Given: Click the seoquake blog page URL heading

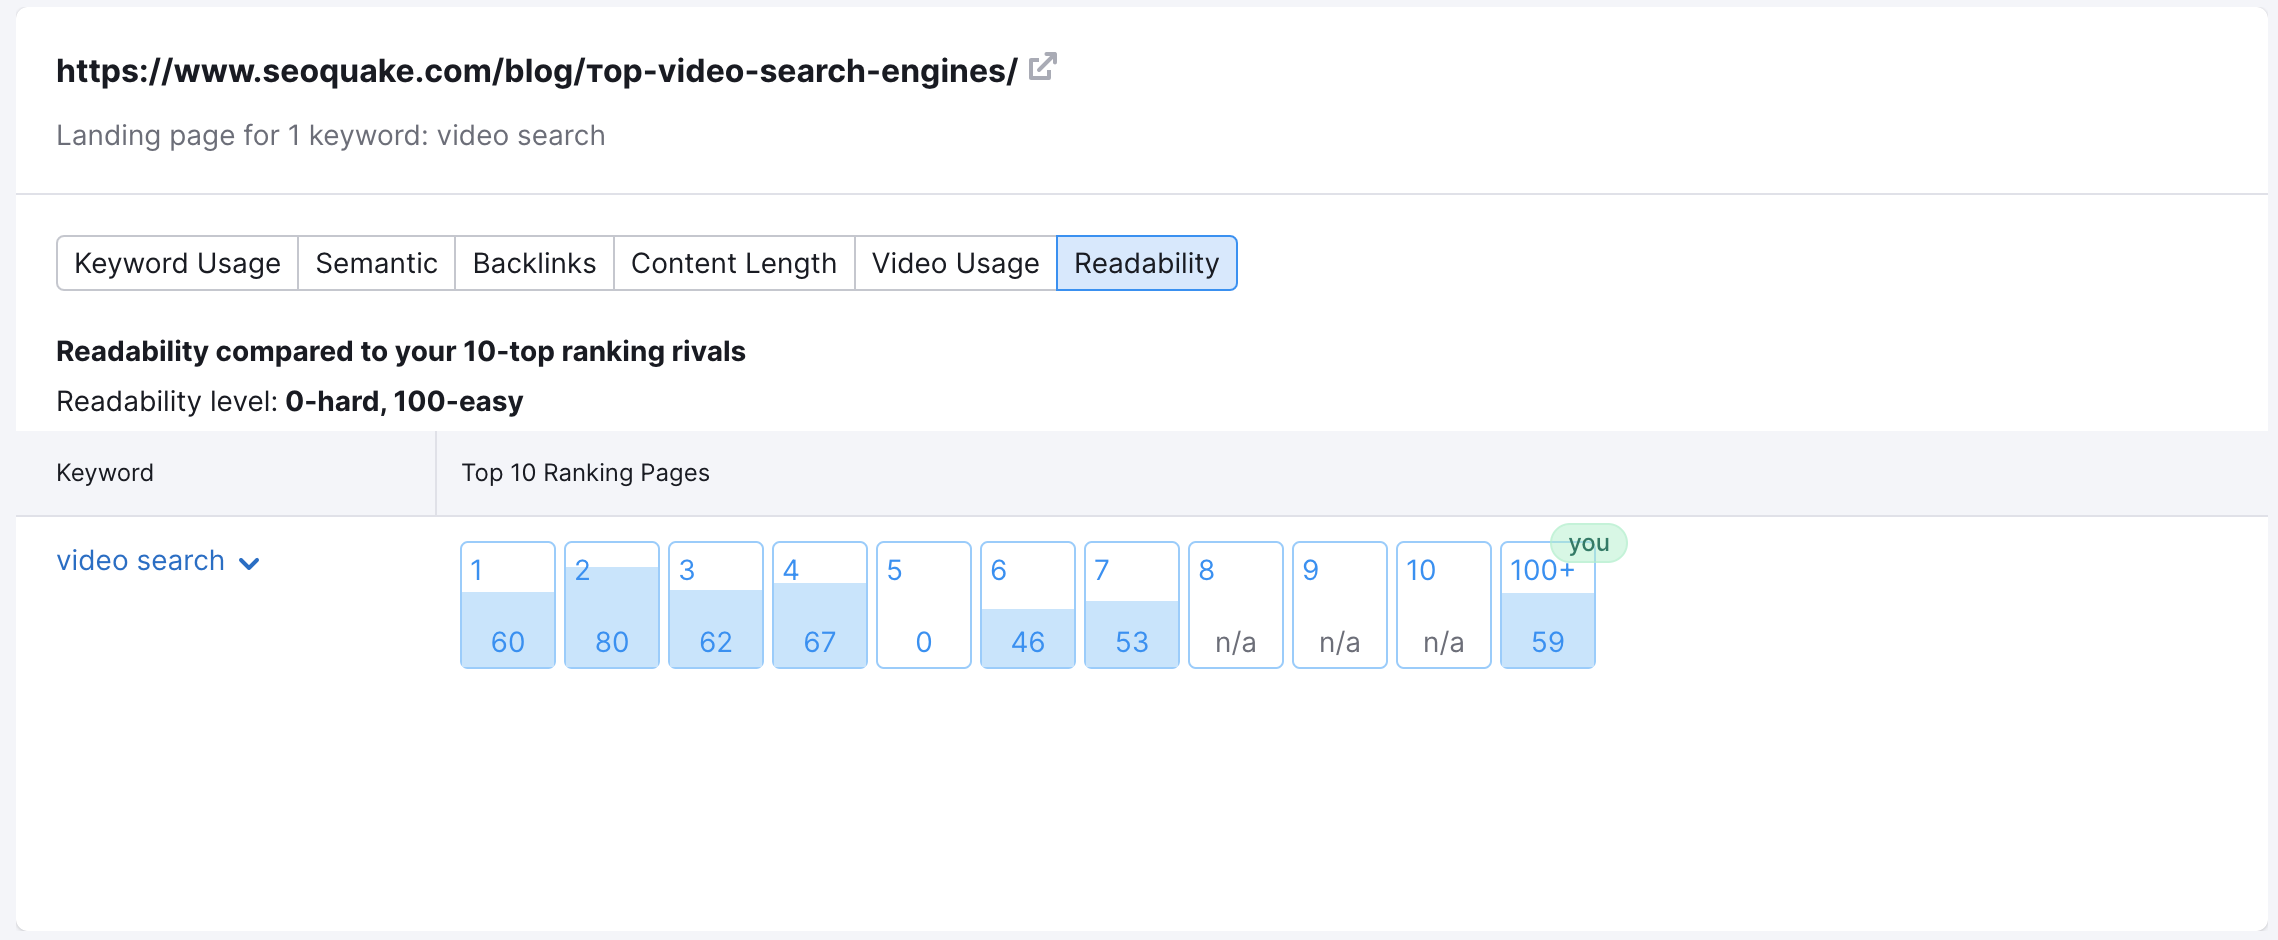Looking at the screenshot, I should 536,71.
